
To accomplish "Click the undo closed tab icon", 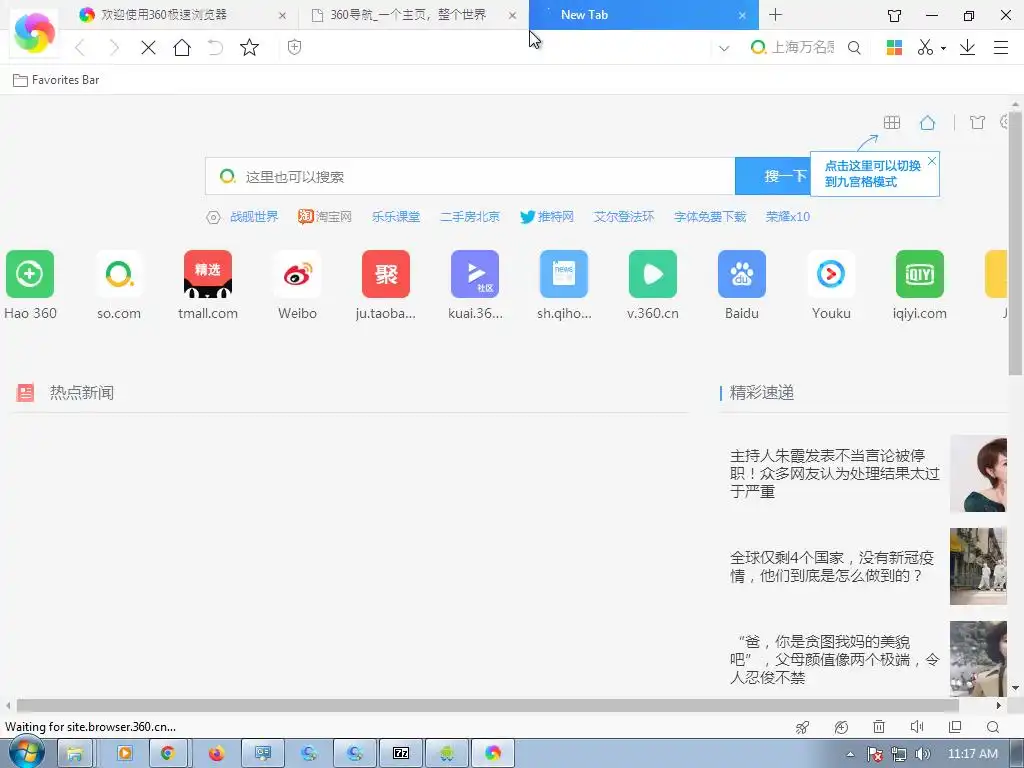I will coord(216,47).
